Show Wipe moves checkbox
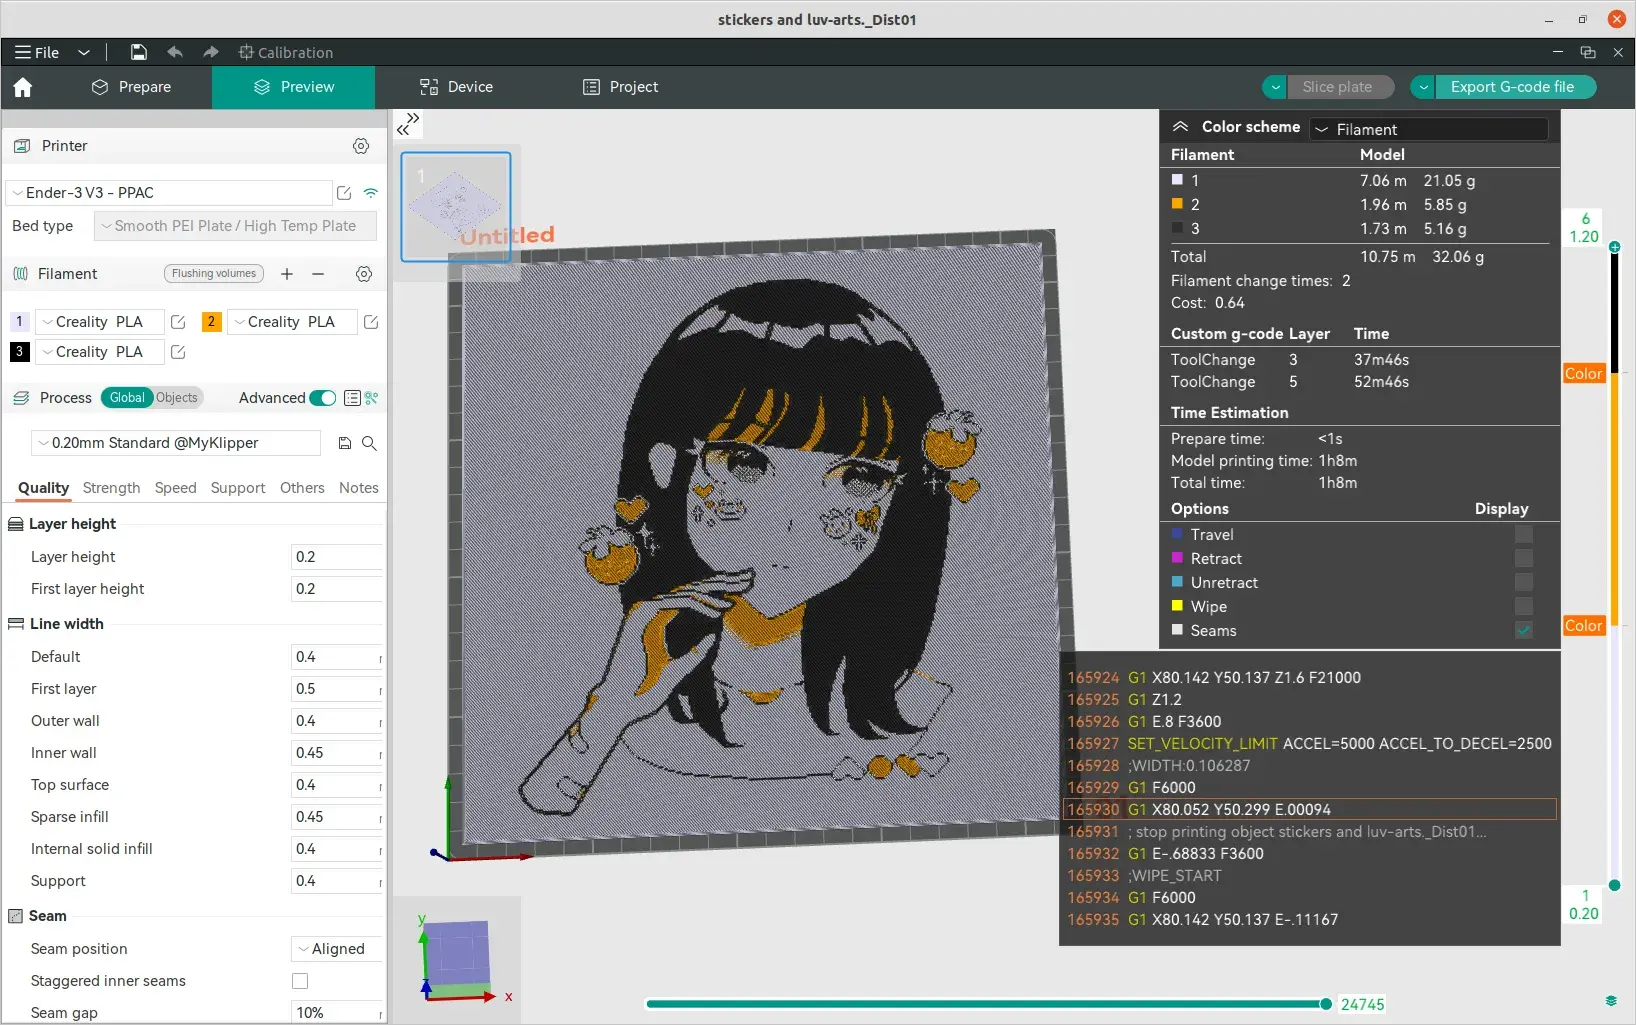Image resolution: width=1636 pixels, height=1025 pixels. click(x=1524, y=607)
